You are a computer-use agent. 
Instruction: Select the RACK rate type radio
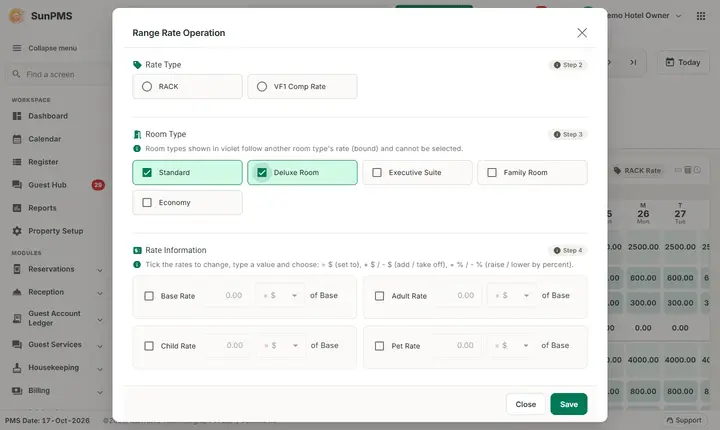(x=147, y=86)
